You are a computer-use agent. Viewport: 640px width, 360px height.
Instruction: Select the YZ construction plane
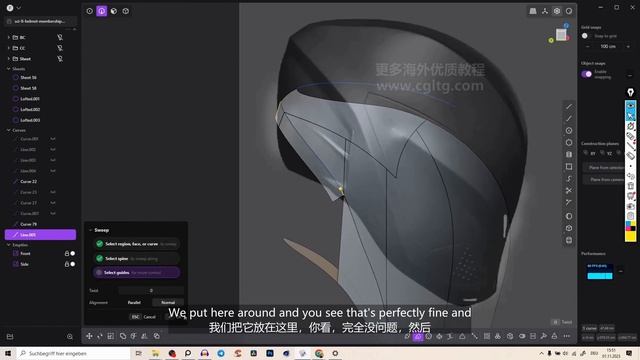(606, 153)
